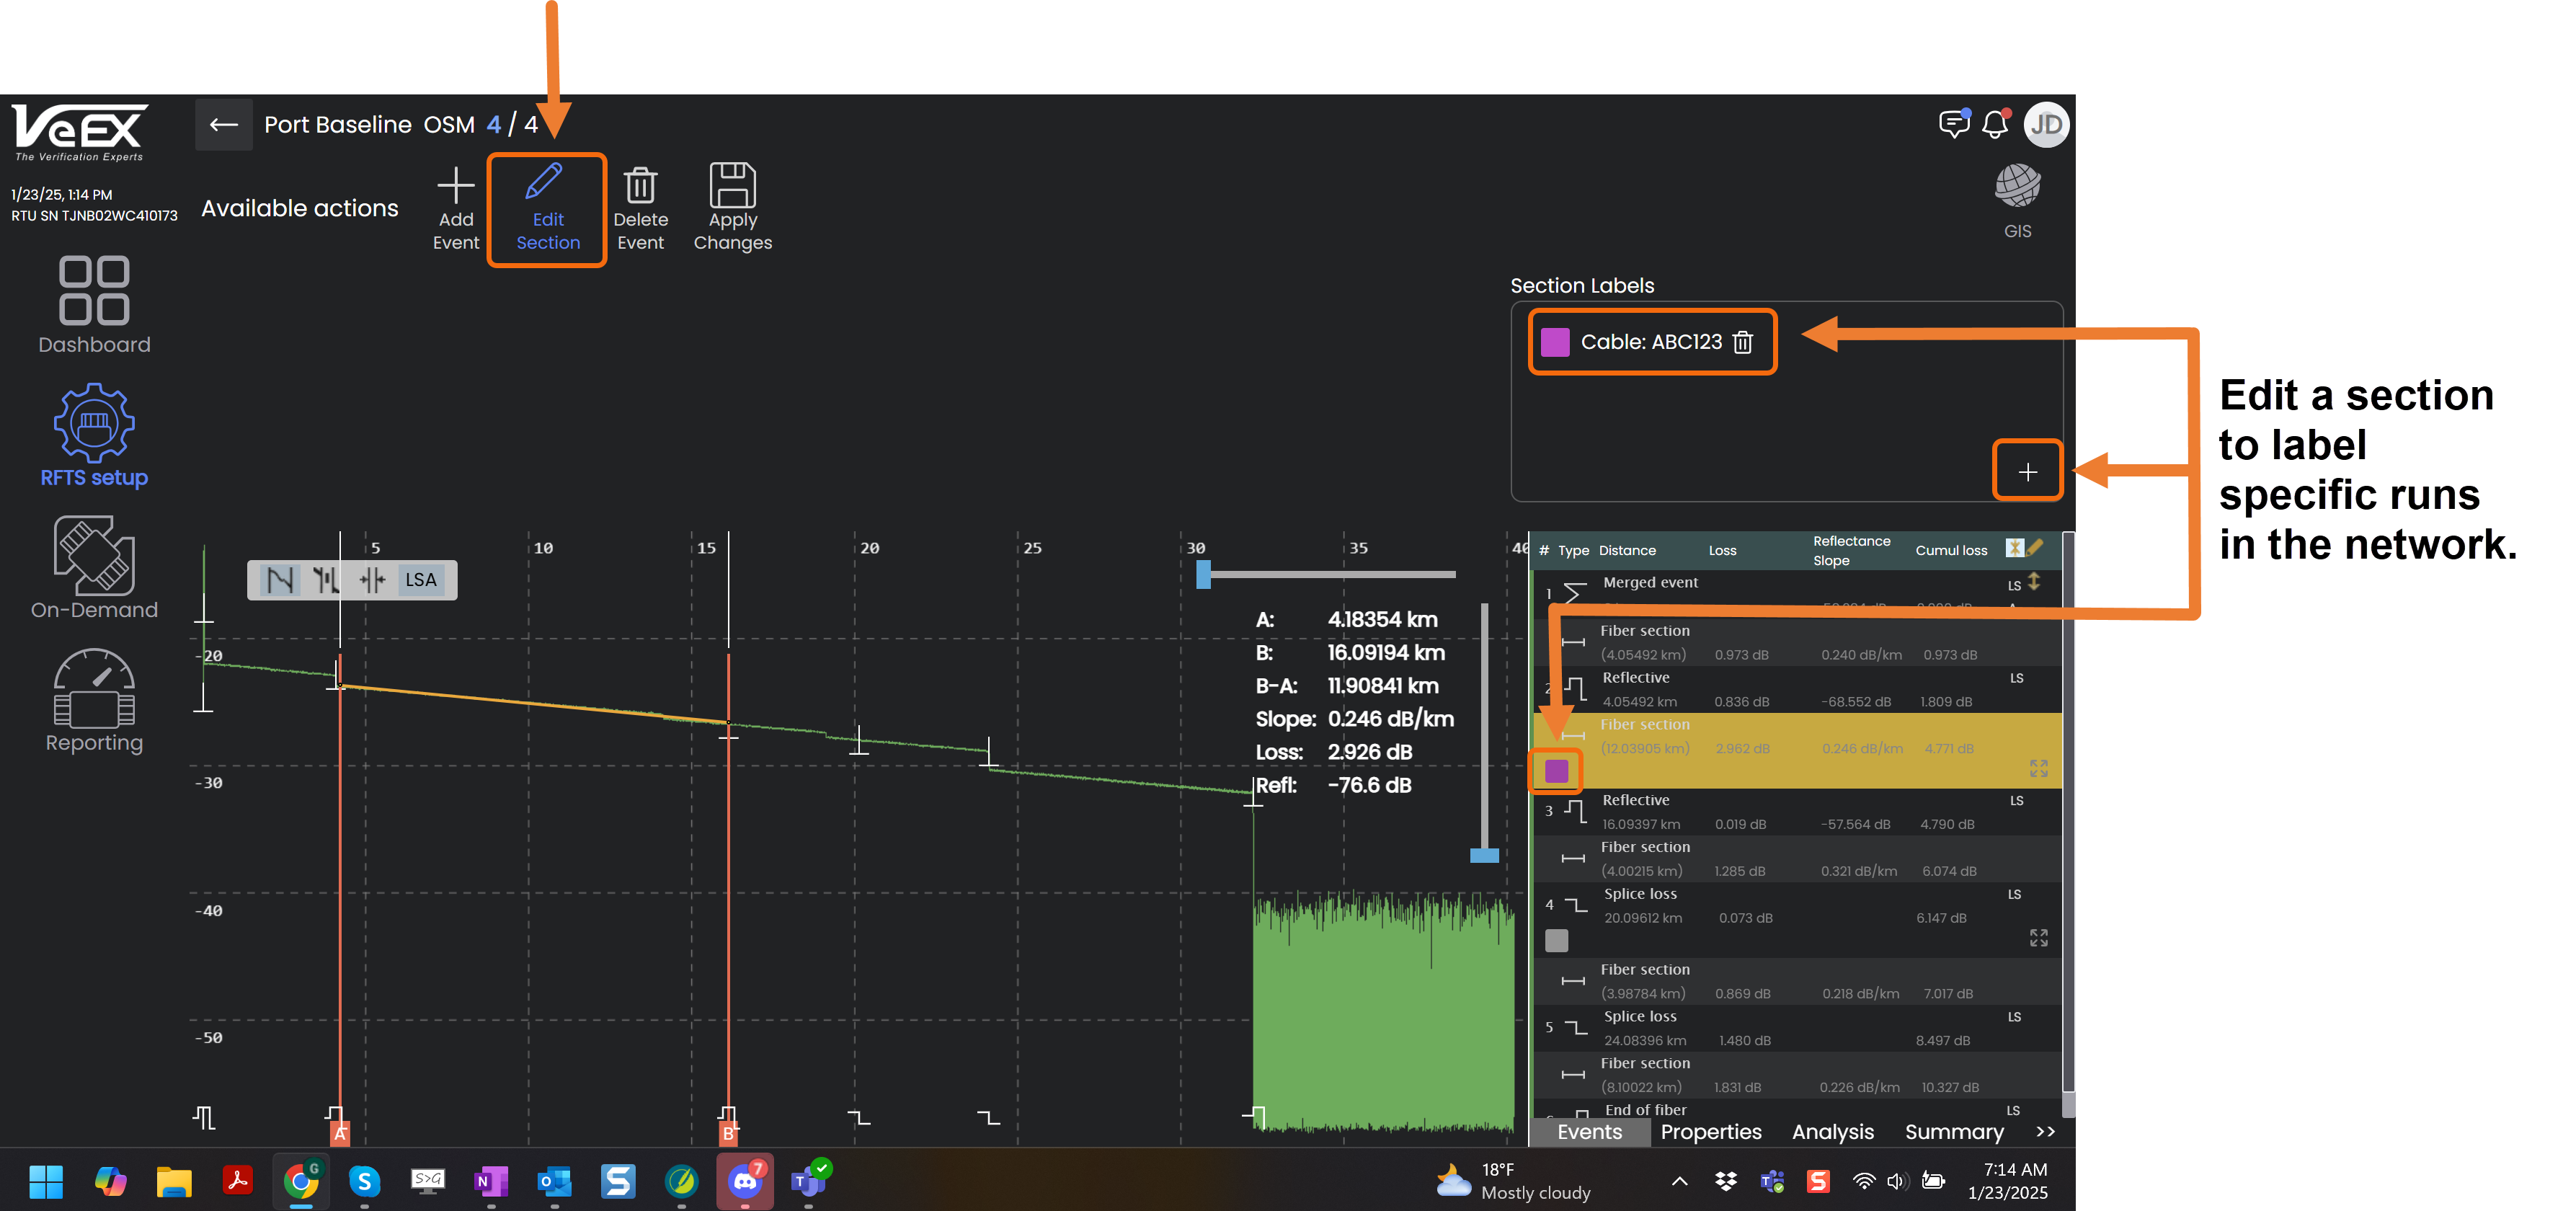Expand the Splice loss 20.09612 km row
This screenshot has width=2576, height=1211.
[x=2038, y=938]
